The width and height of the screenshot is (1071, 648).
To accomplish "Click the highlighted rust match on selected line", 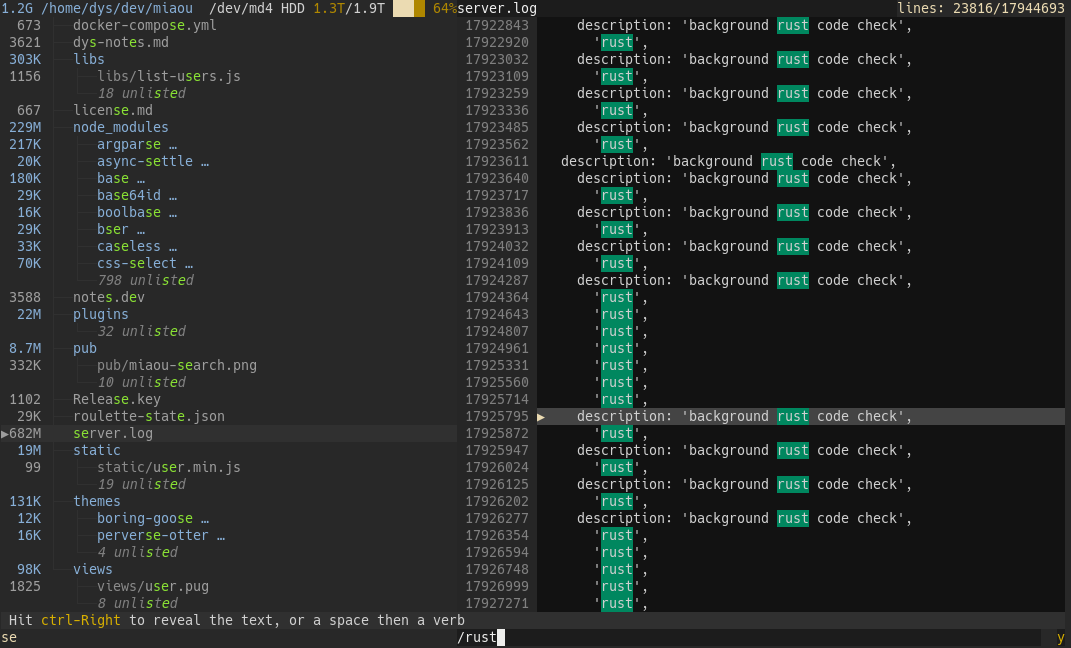I will (792, 416).
